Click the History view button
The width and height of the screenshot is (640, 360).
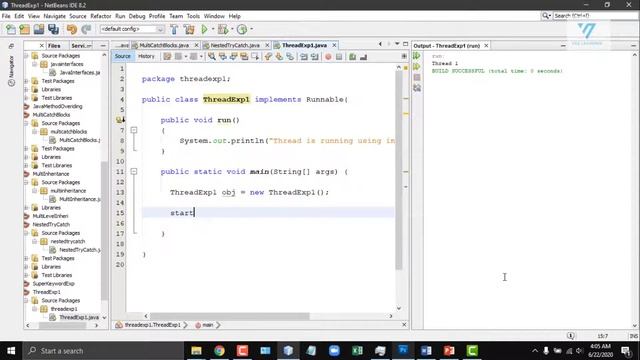[x=146, y=56]
